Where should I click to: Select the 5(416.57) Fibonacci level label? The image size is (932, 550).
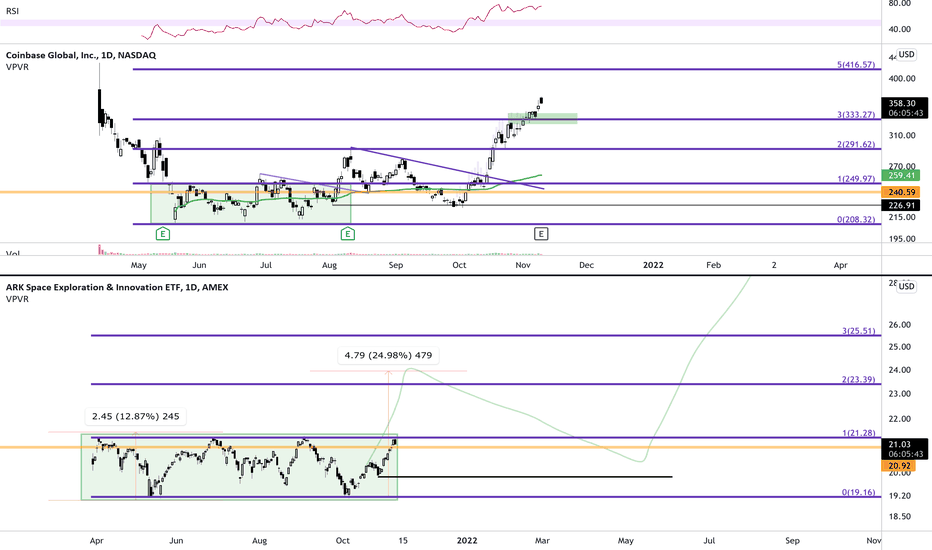coord(856,64)
